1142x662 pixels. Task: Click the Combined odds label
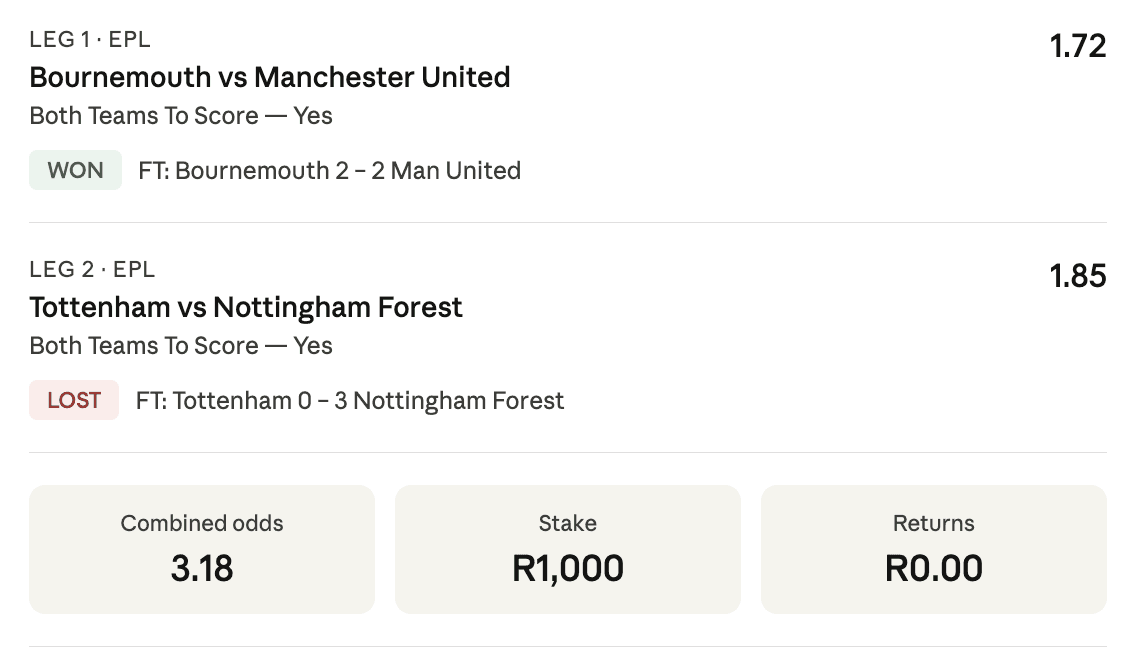[x=202, y=523]
